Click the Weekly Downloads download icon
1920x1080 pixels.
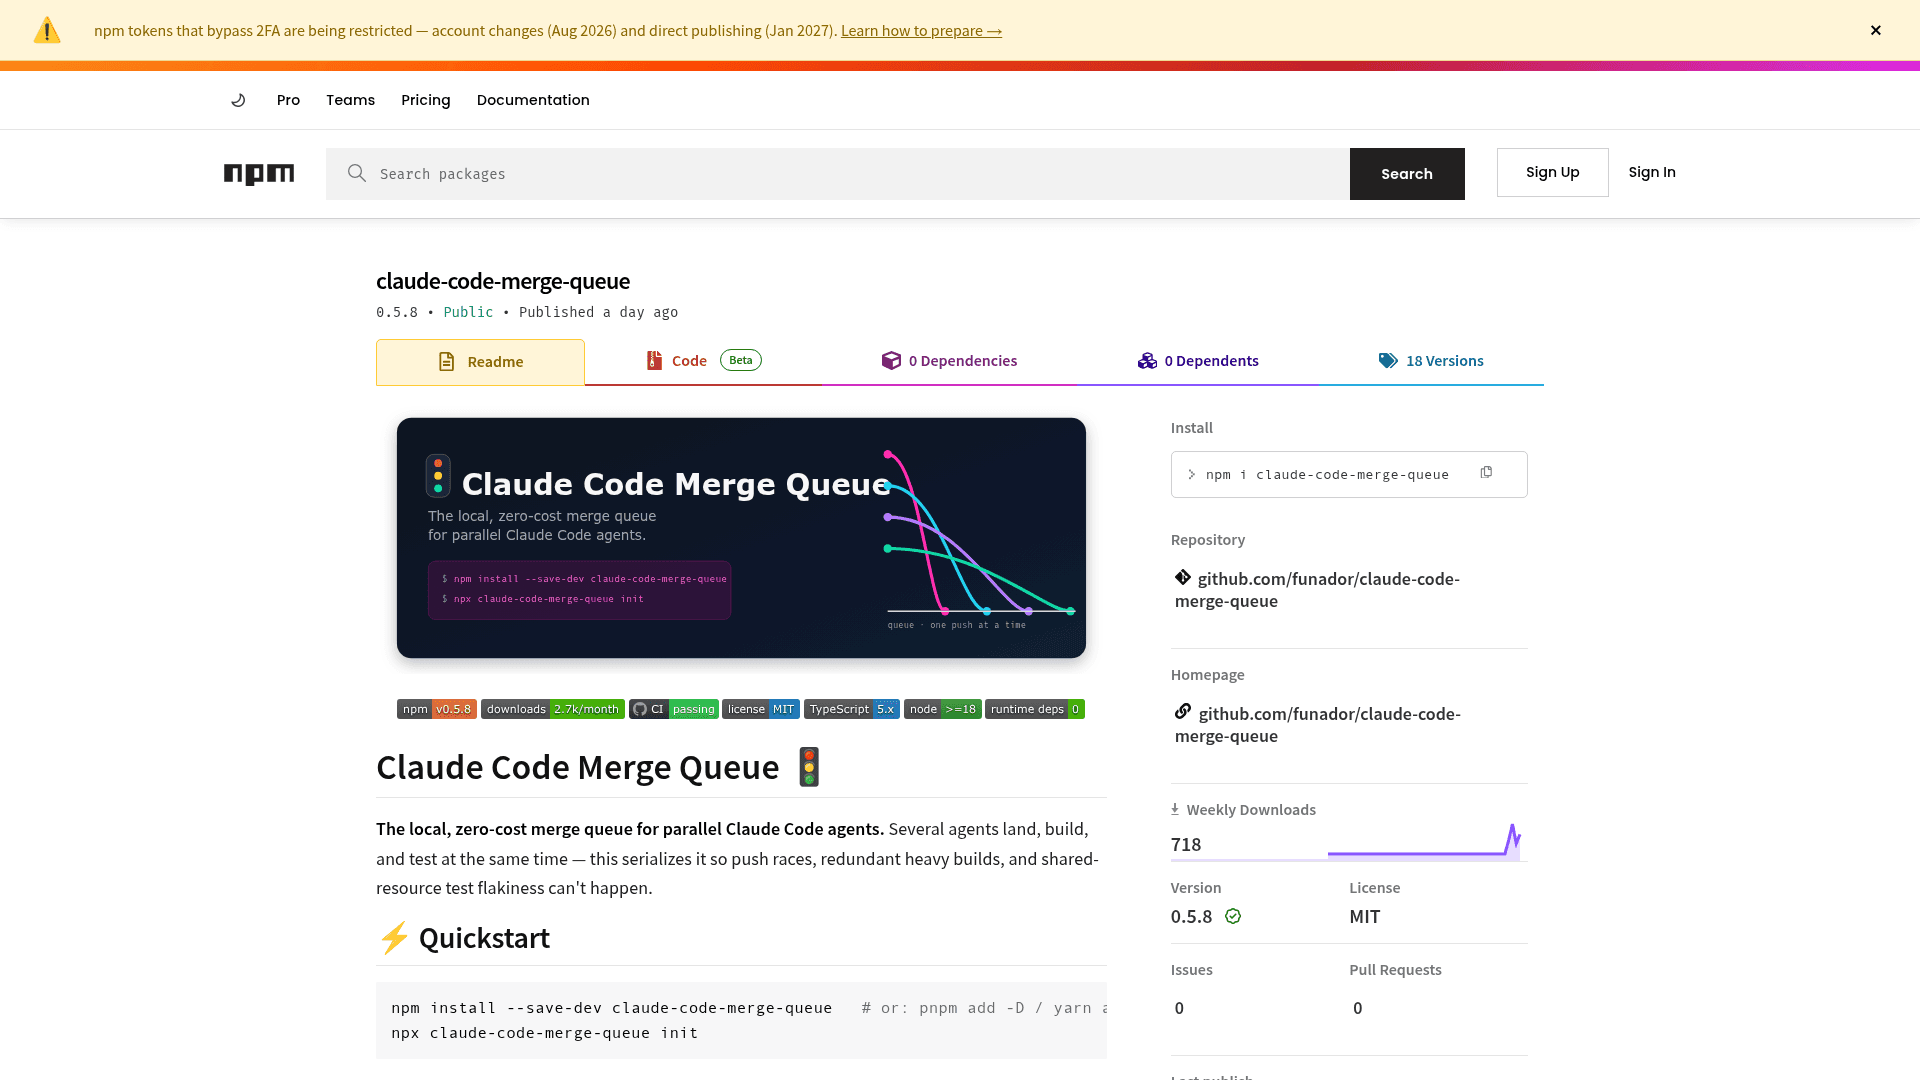click(x=1175, y=809)
